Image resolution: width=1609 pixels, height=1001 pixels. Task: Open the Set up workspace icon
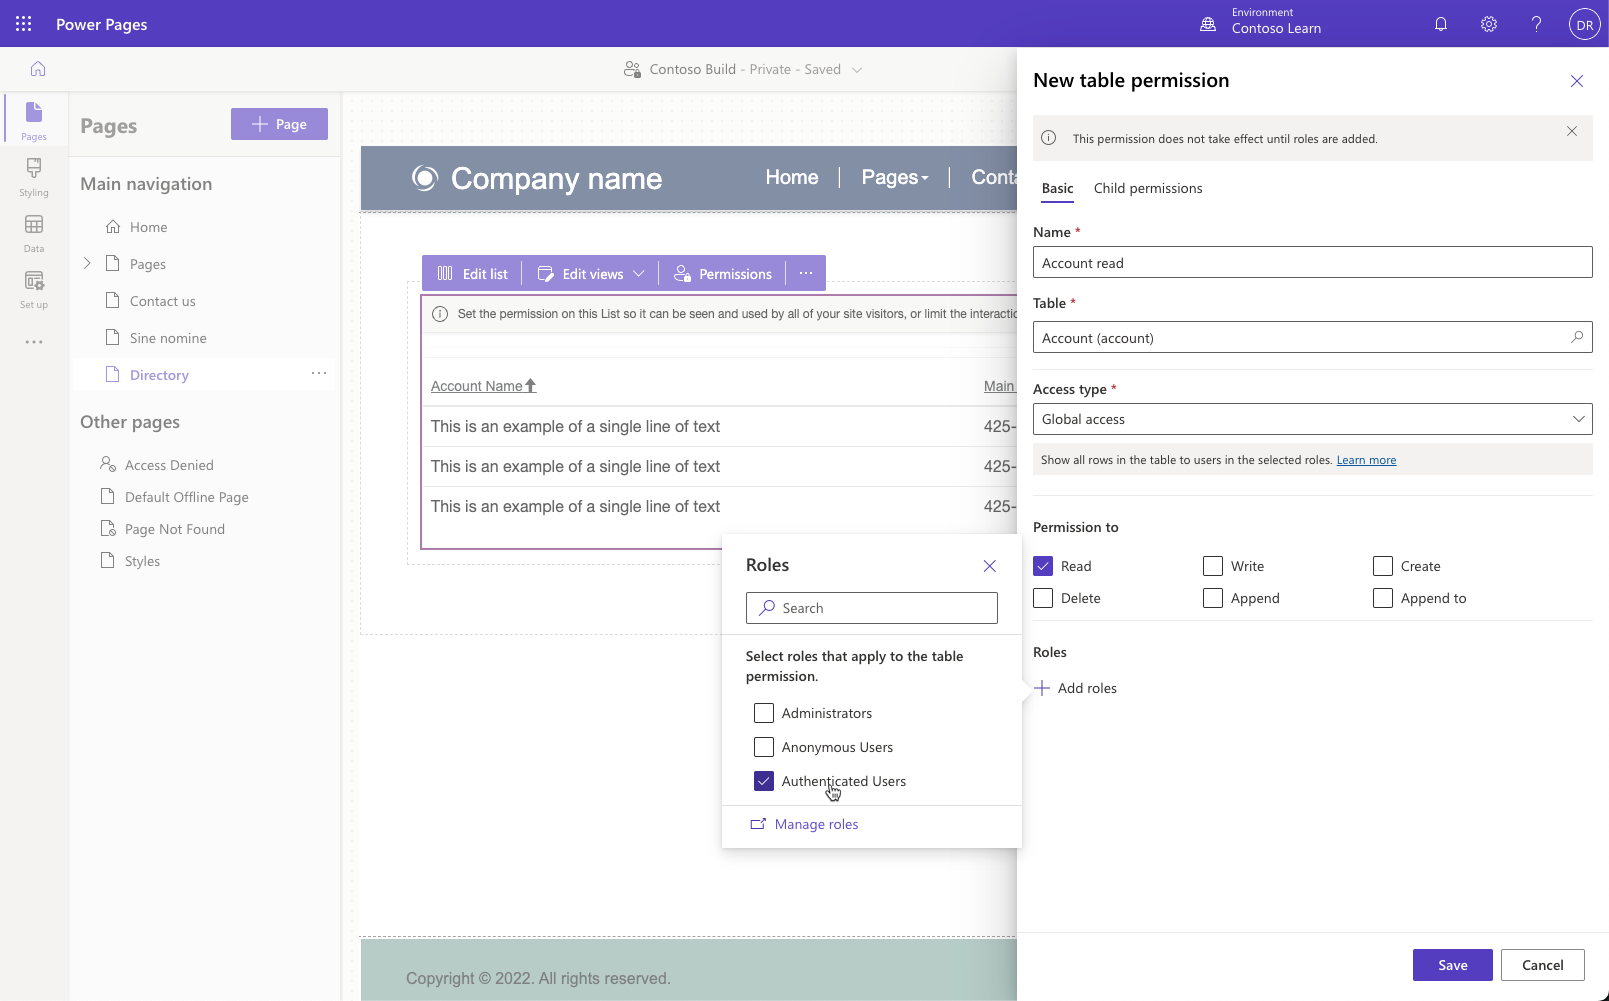click(x=33, y=288)
